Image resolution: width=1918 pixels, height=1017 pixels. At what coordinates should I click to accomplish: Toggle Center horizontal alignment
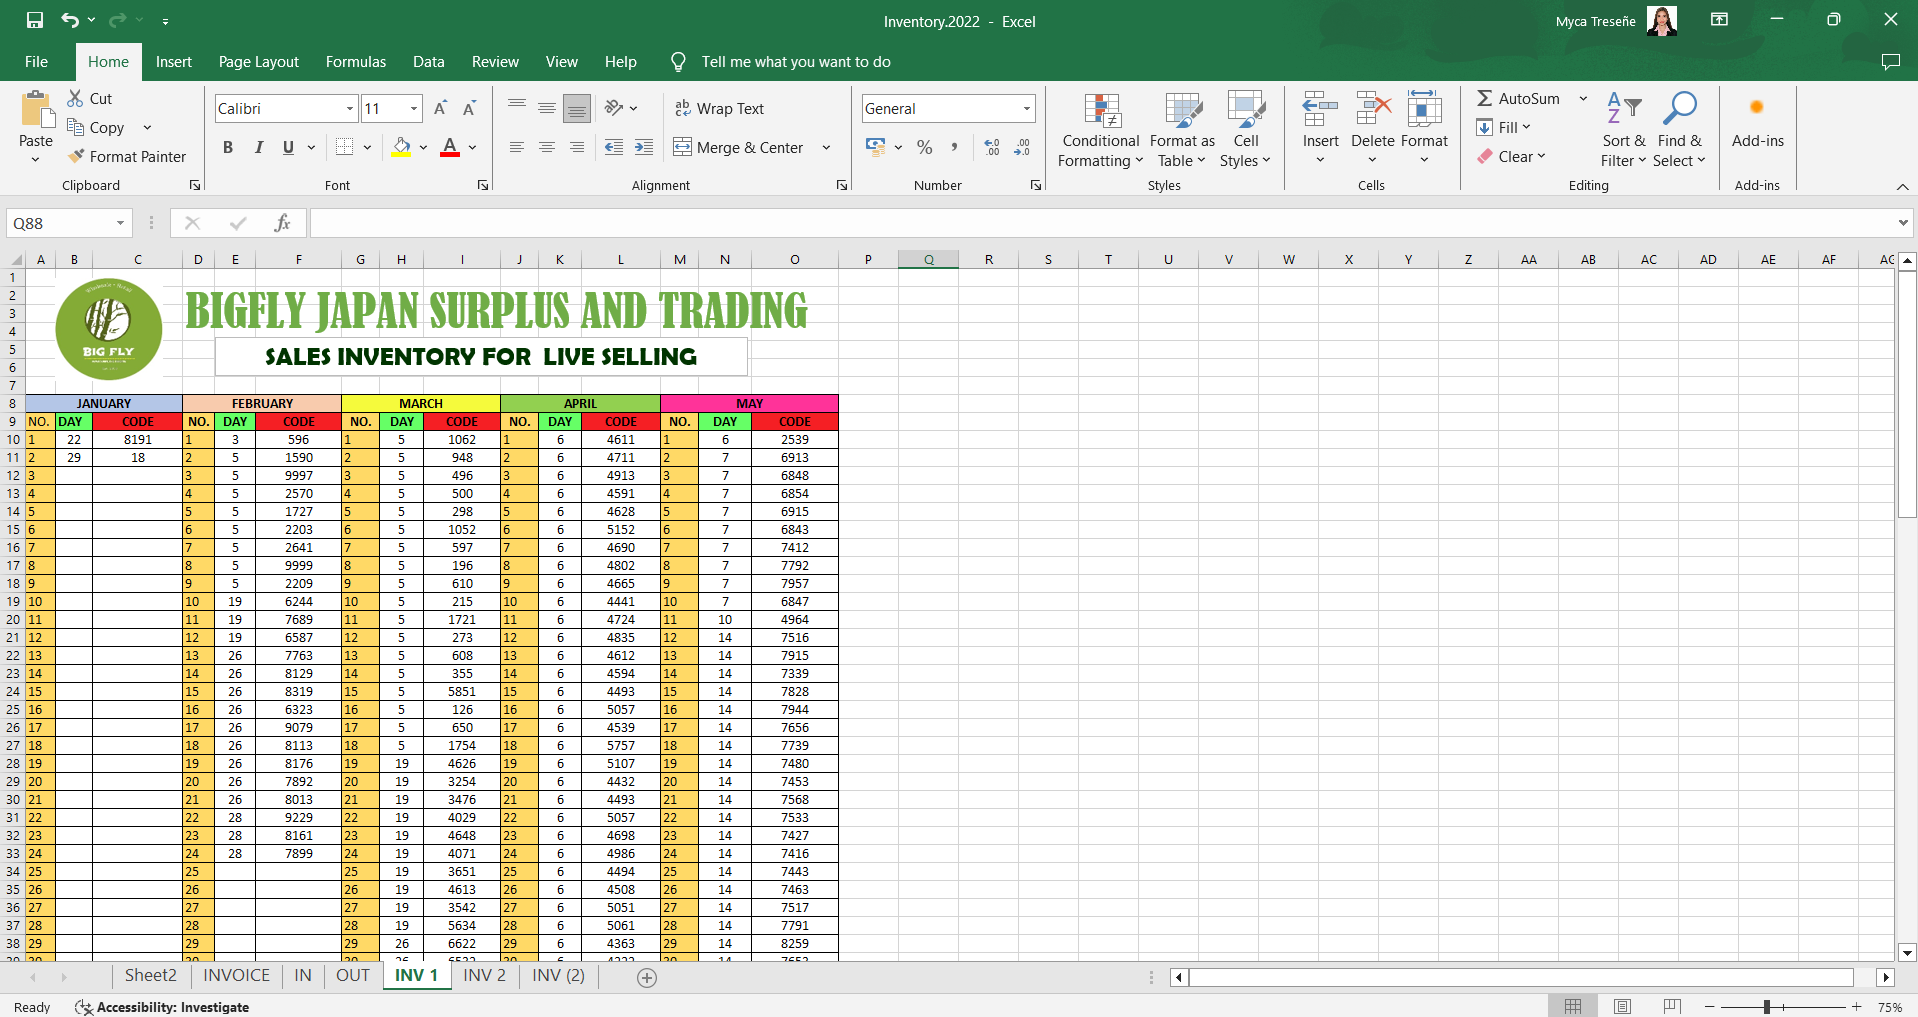(x=547, y=147)
